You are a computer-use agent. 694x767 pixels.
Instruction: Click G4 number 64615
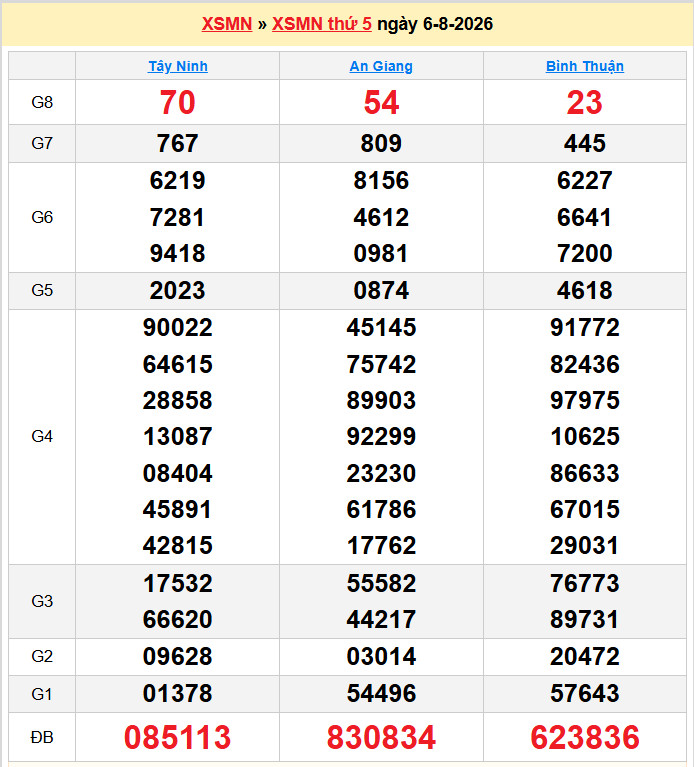178,364
